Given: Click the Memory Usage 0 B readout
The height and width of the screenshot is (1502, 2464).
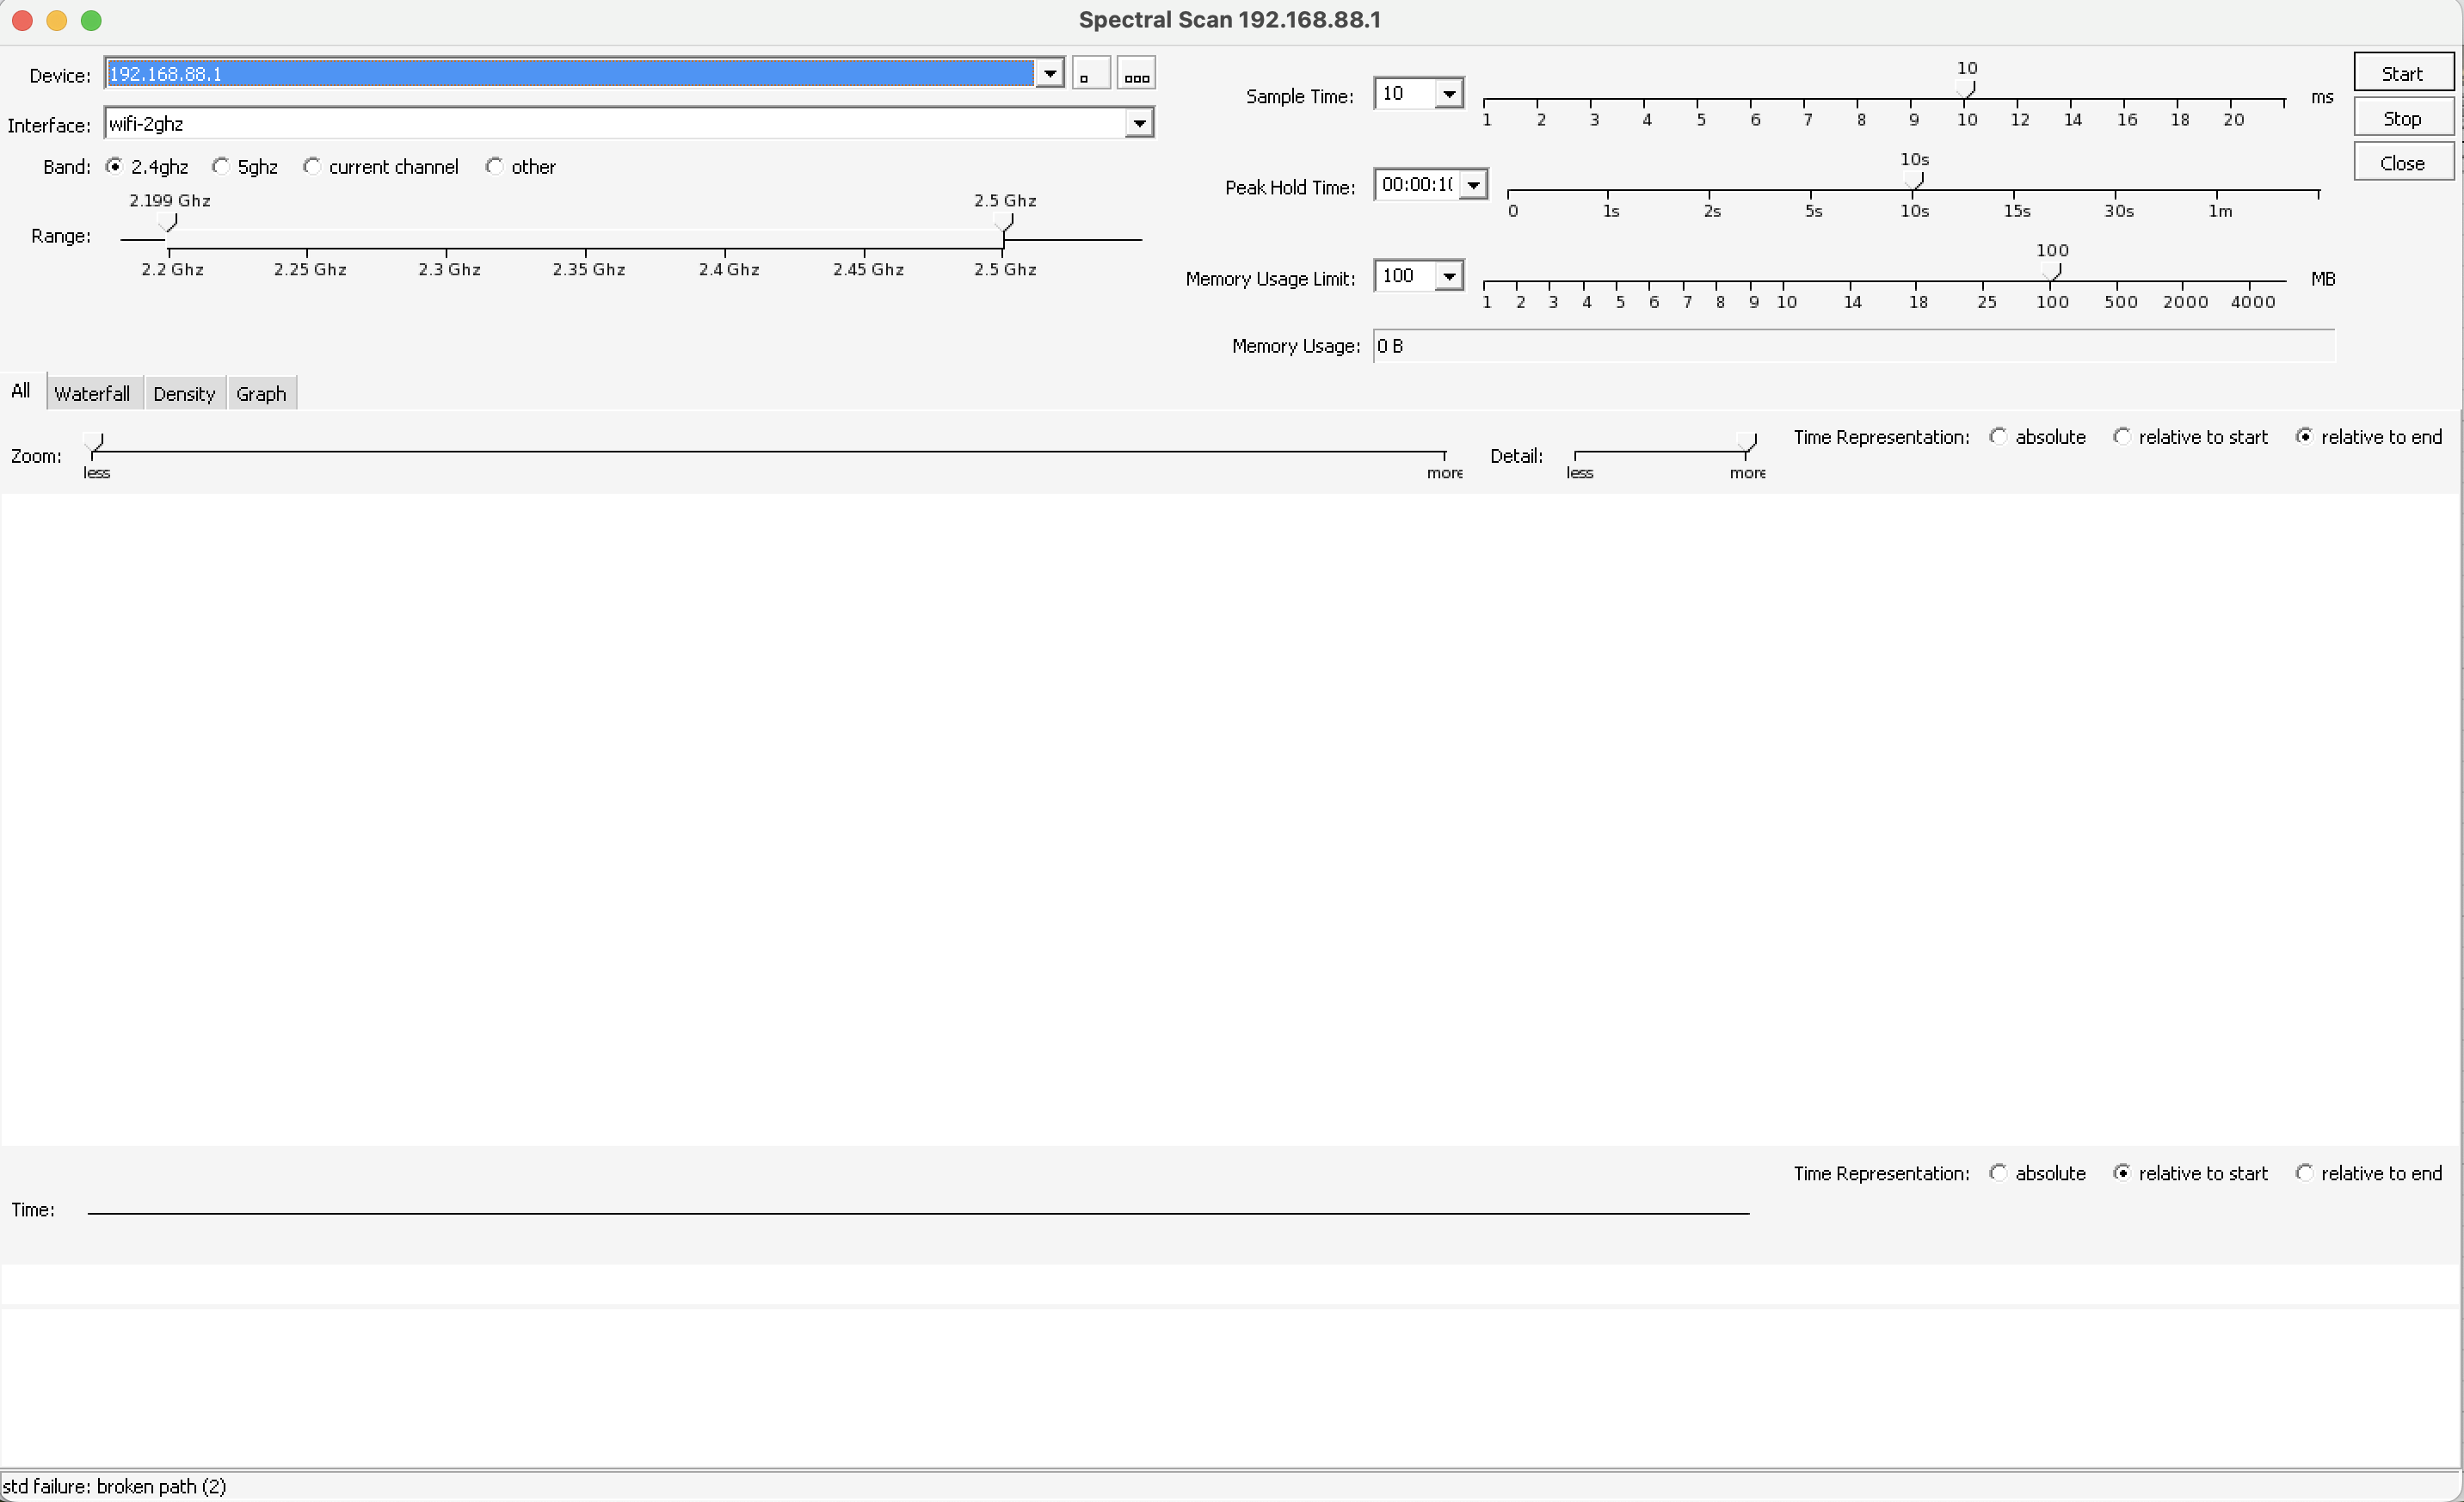Looking at the screenshot, I should (1854, 346).
